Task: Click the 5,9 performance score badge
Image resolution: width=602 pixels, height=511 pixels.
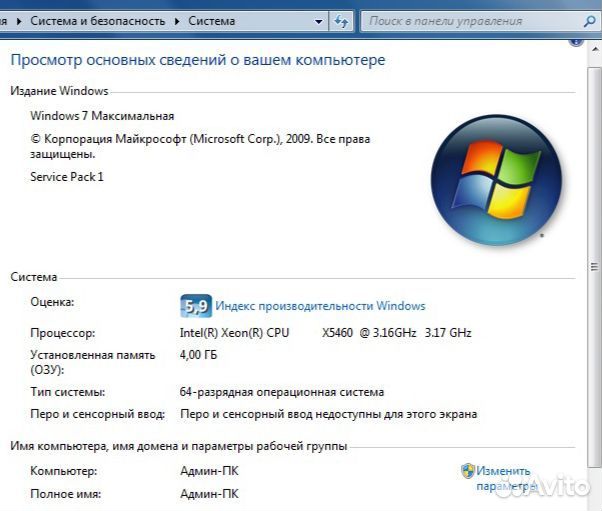Action: (195, 306)
